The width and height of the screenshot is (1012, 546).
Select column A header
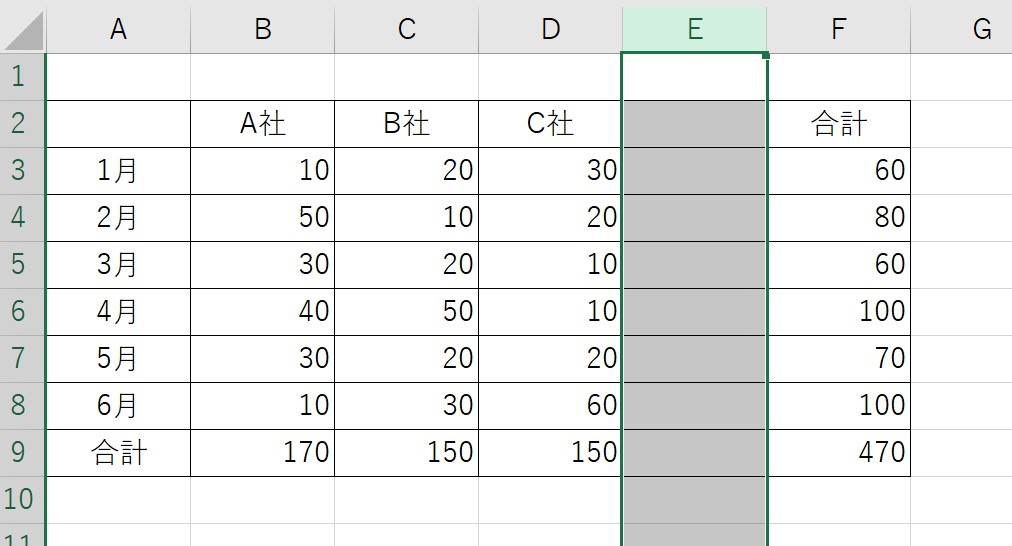point(118,30)
